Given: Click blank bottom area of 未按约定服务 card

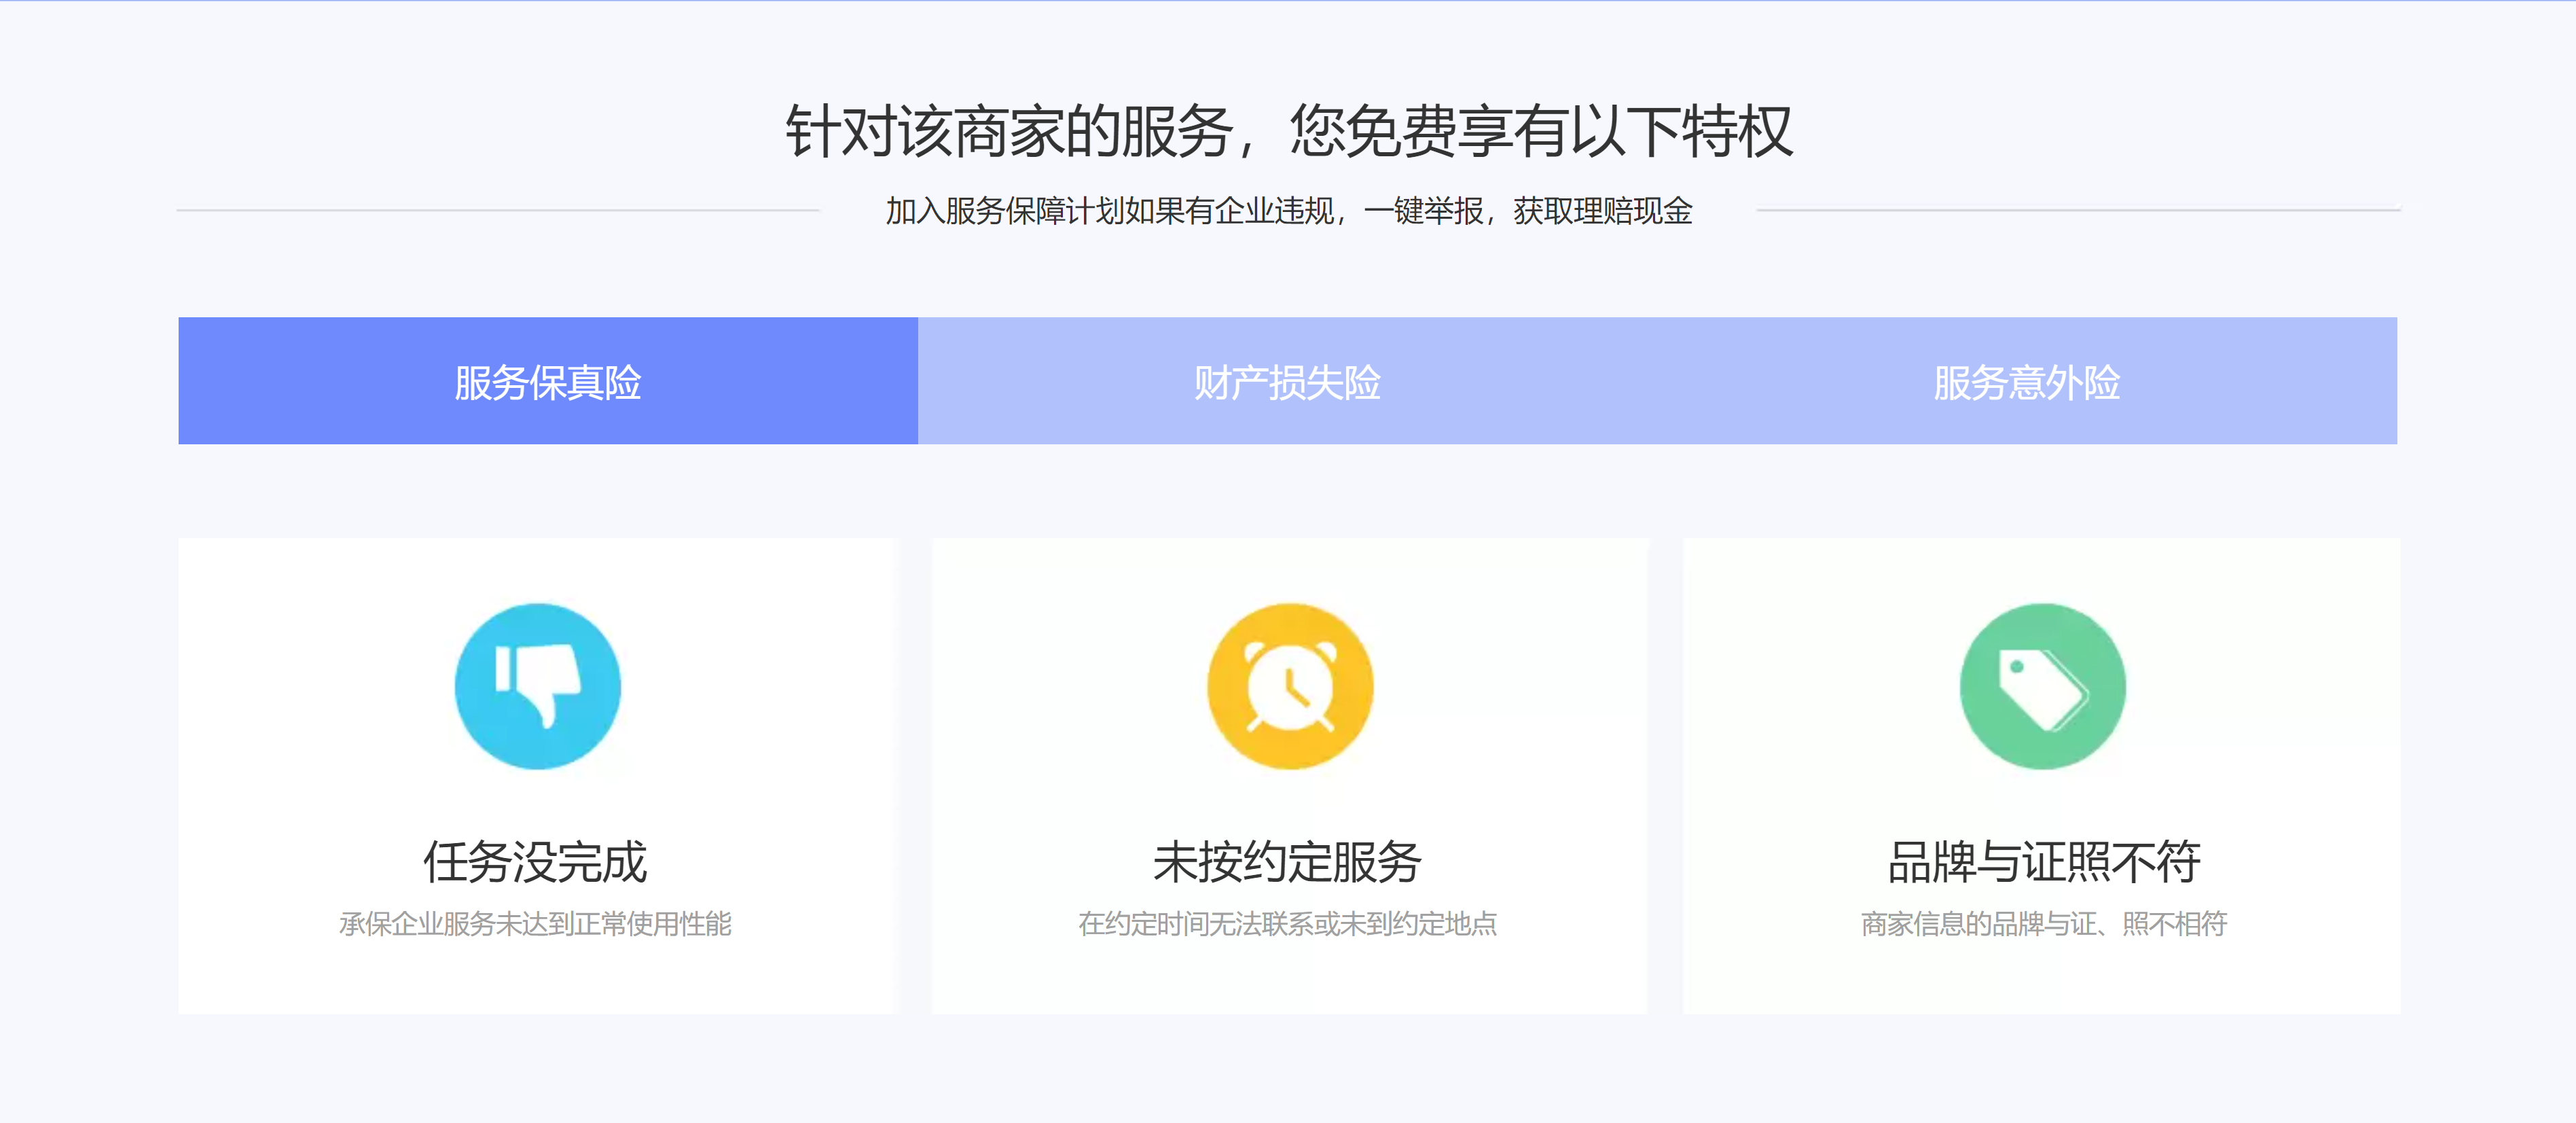Looking at the screenshot, I should pyautogui.click(x=1289, y=980).
